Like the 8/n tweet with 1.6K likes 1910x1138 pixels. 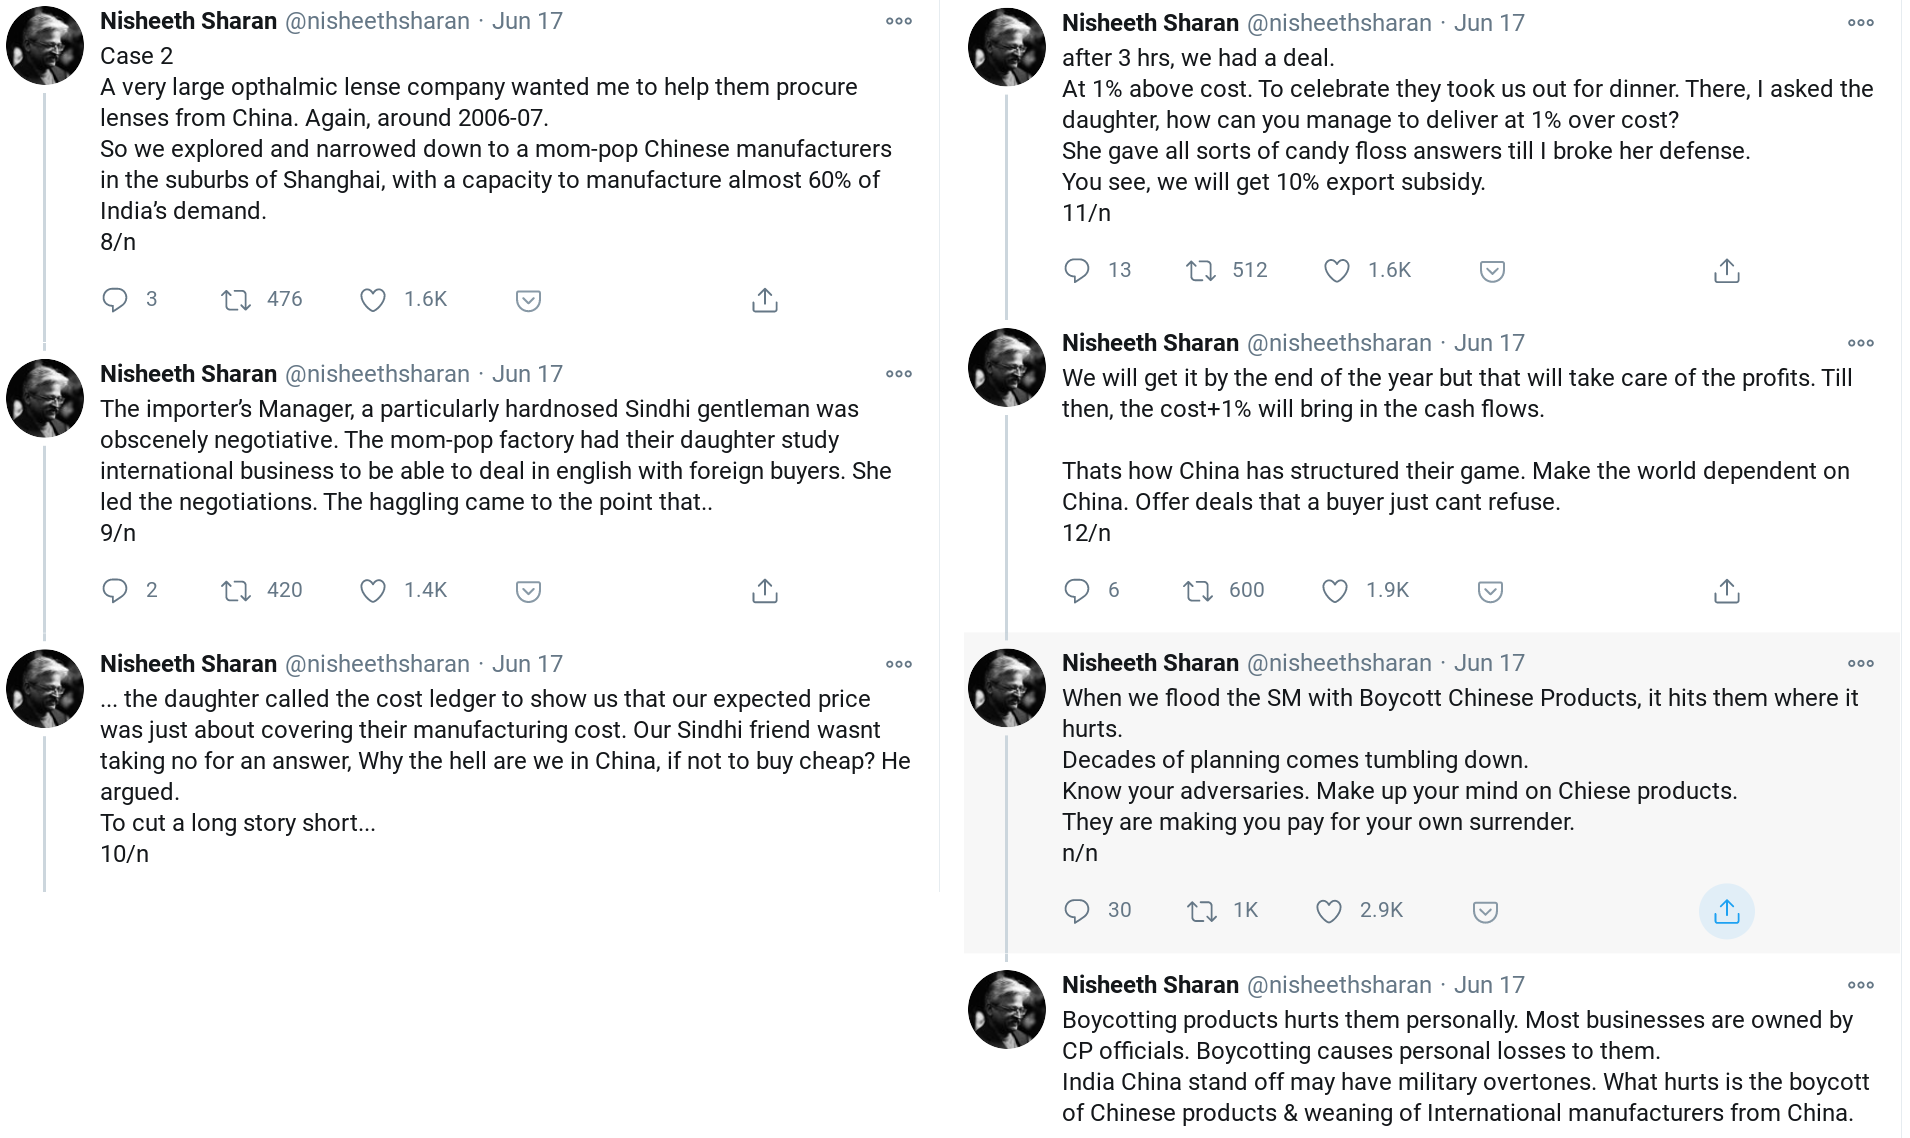coord(373,300)
